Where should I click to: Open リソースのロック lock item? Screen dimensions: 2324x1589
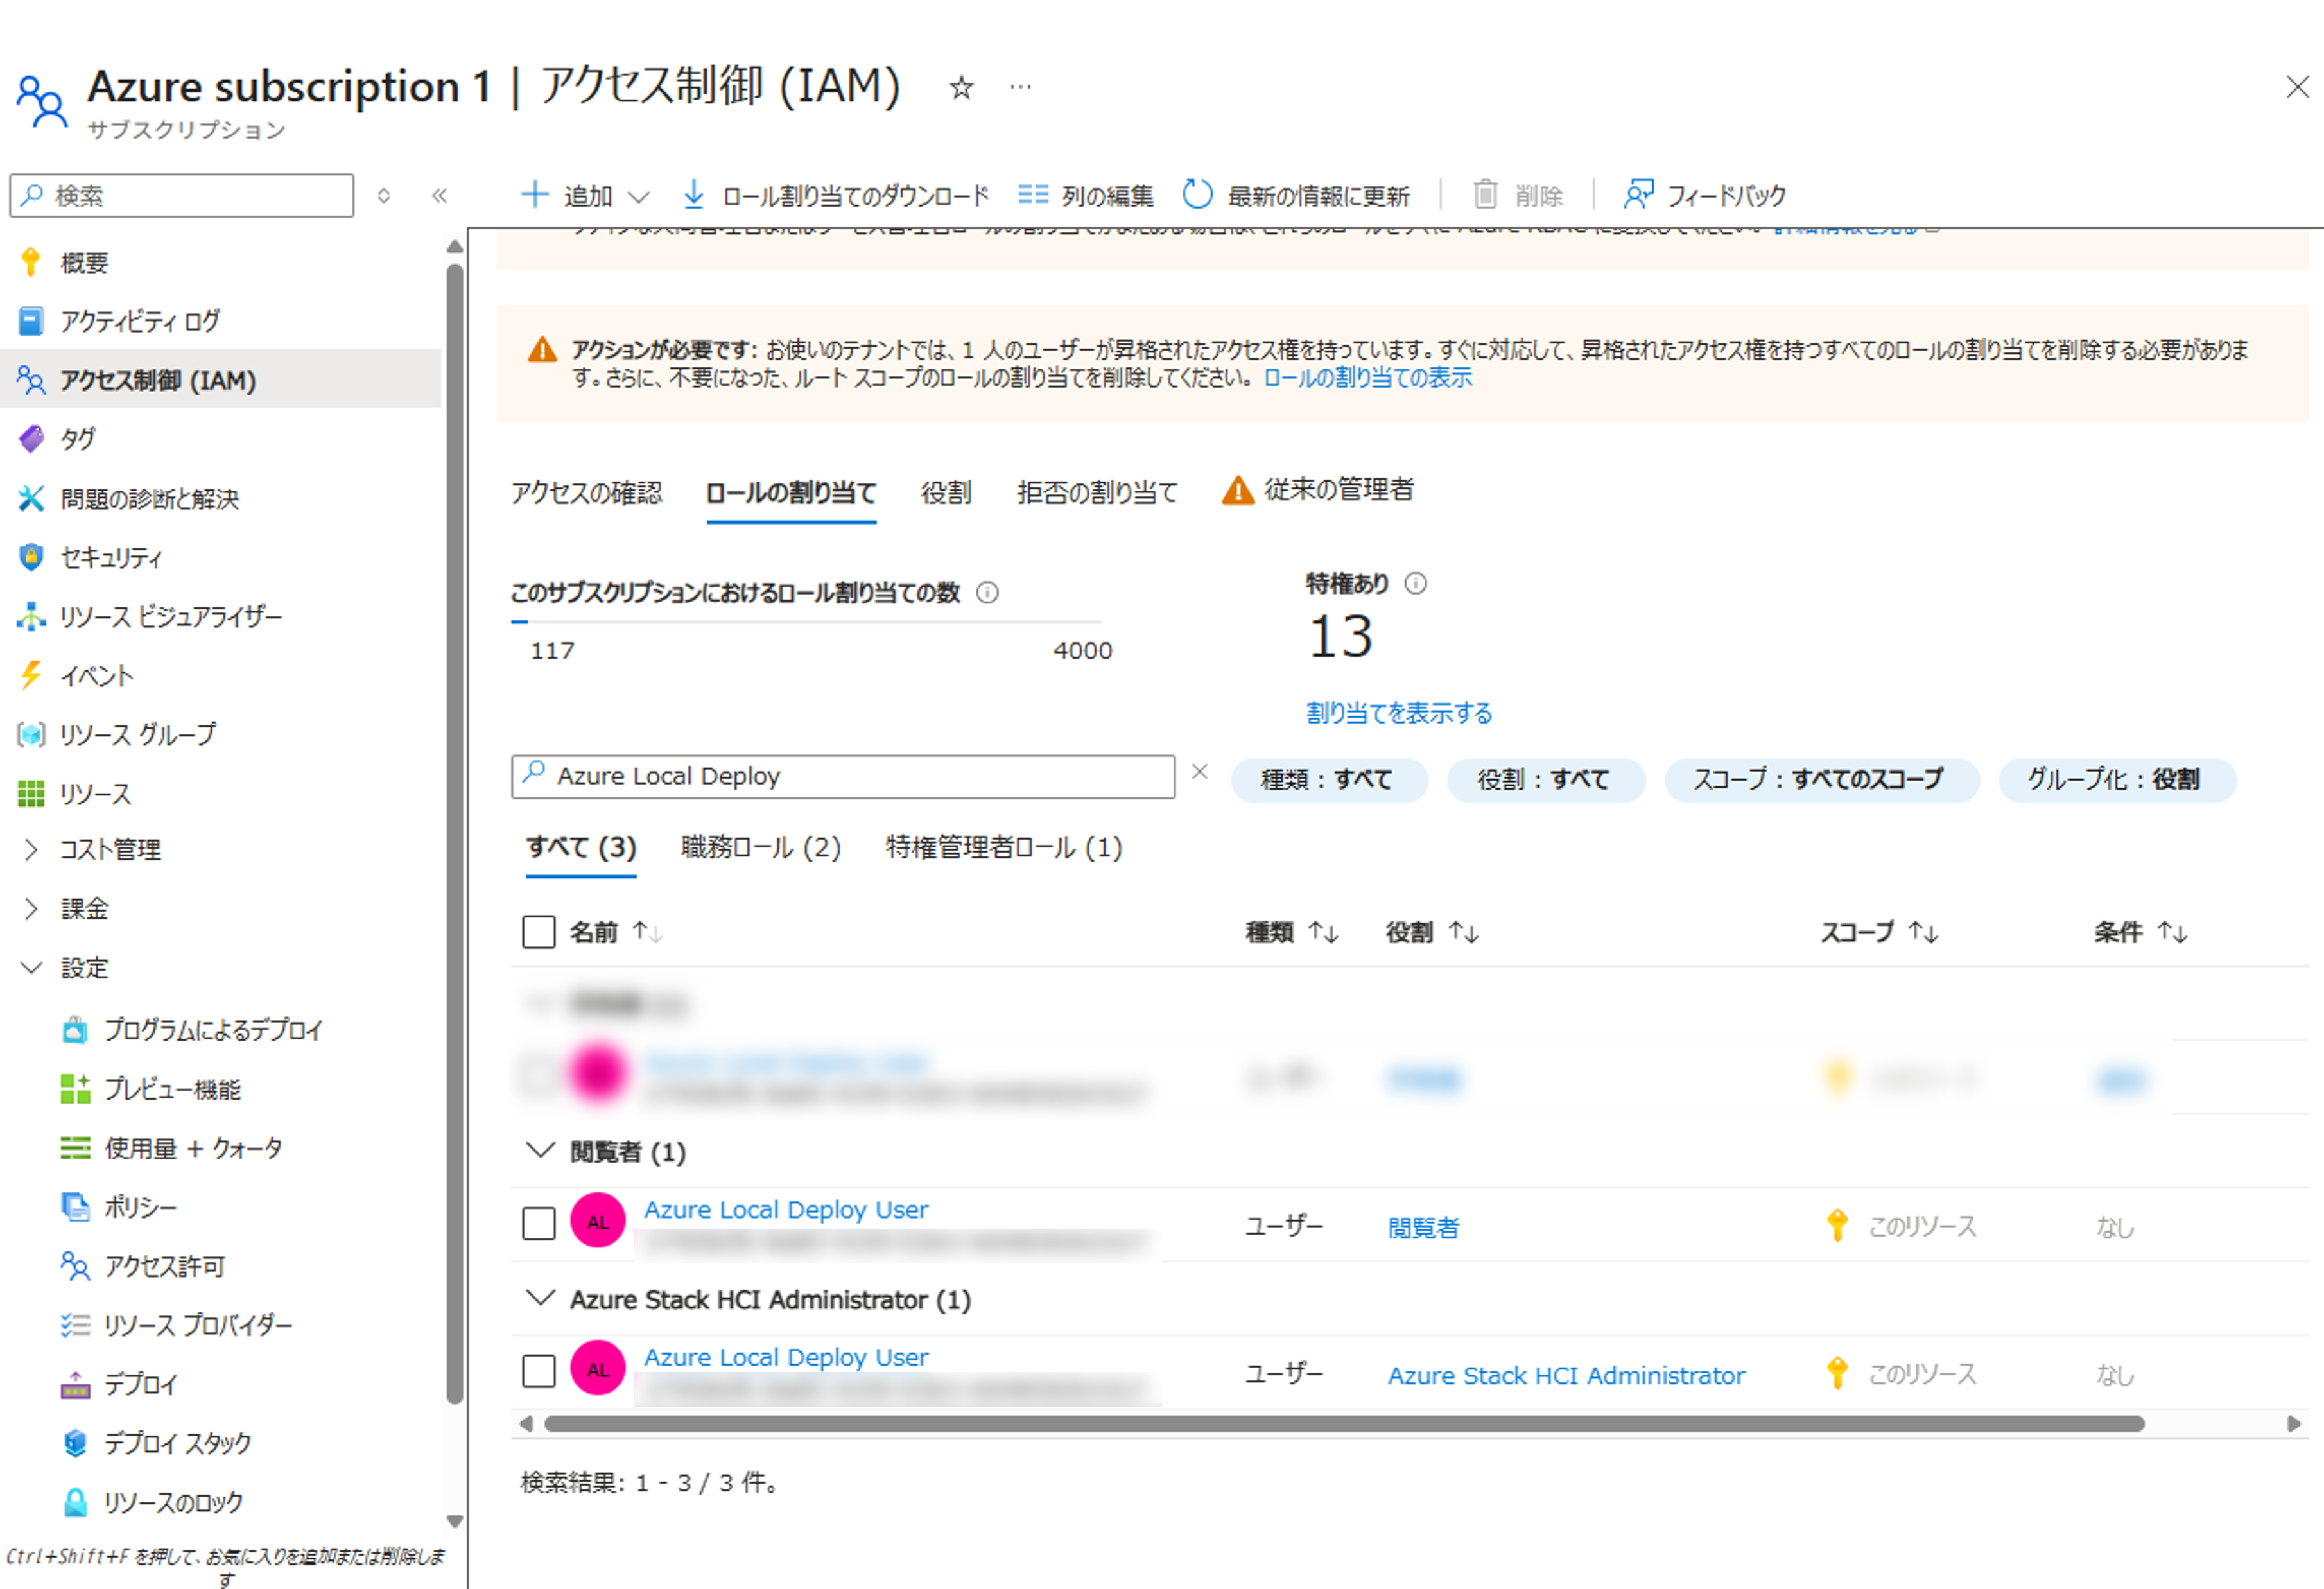tap(172, 1502)
